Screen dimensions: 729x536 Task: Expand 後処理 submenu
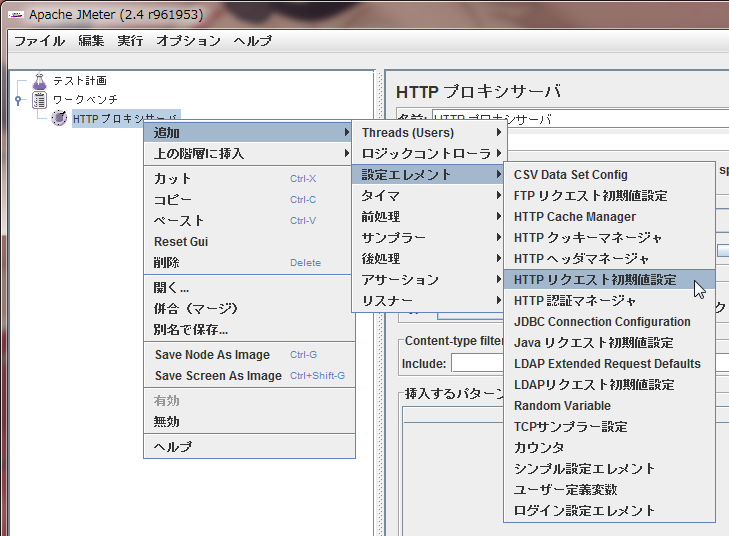tap(429, 258)
